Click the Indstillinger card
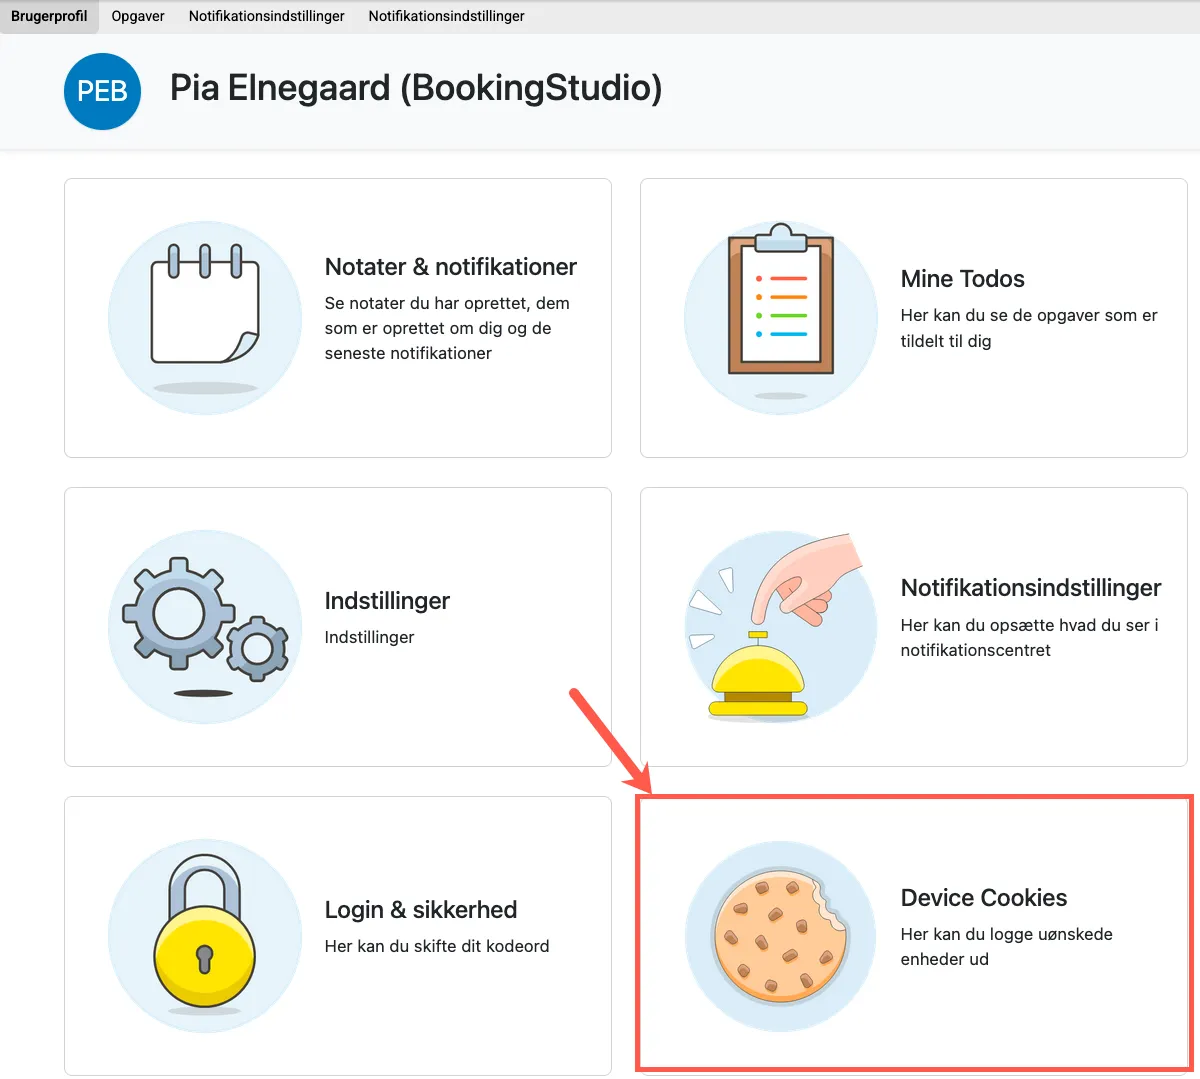 (x=337, y=625)
